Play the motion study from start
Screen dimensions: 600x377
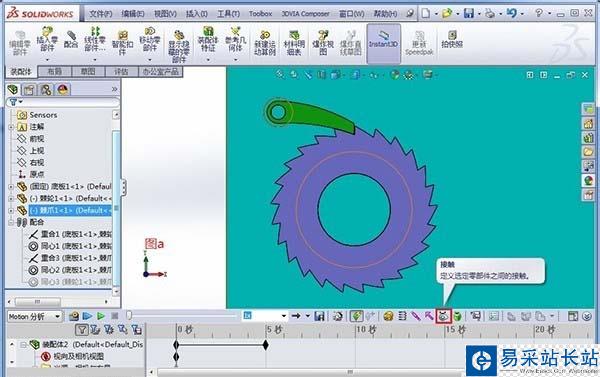[x=87, y=316]
